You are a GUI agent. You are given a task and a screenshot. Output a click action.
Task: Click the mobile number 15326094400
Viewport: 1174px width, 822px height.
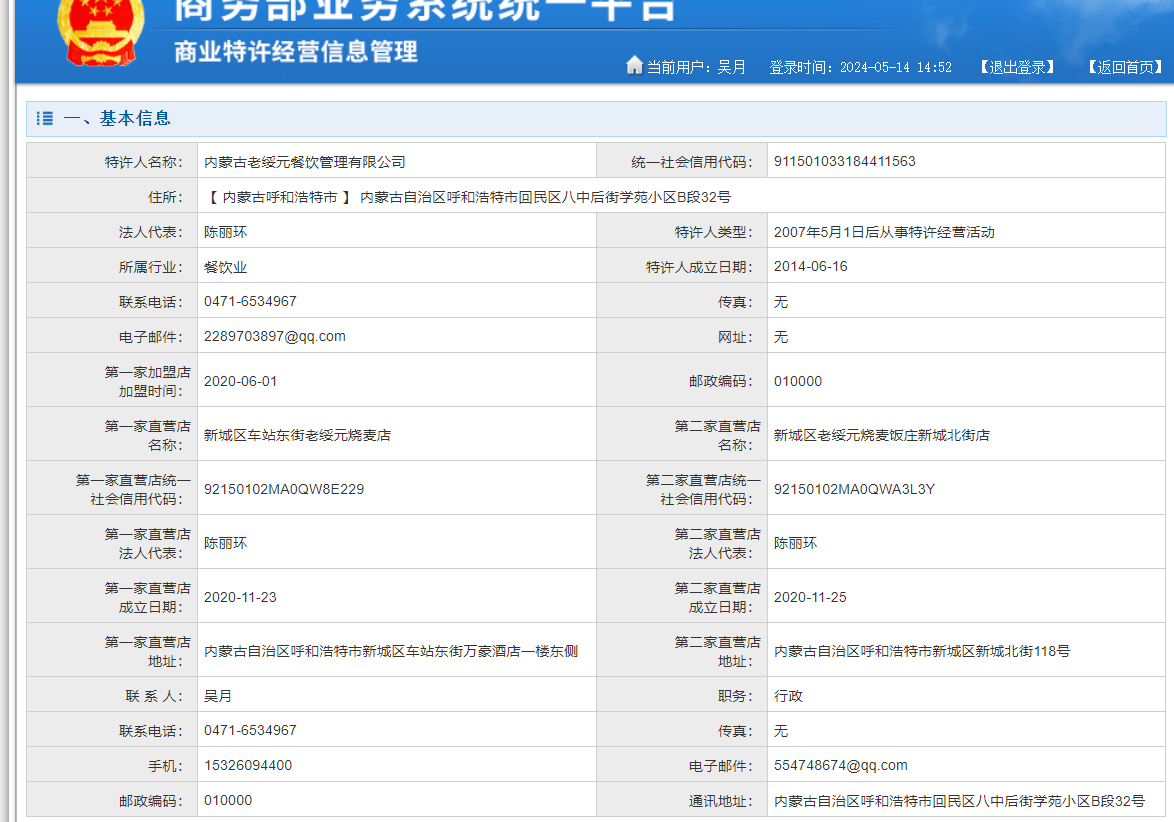(x=248, y=765)
